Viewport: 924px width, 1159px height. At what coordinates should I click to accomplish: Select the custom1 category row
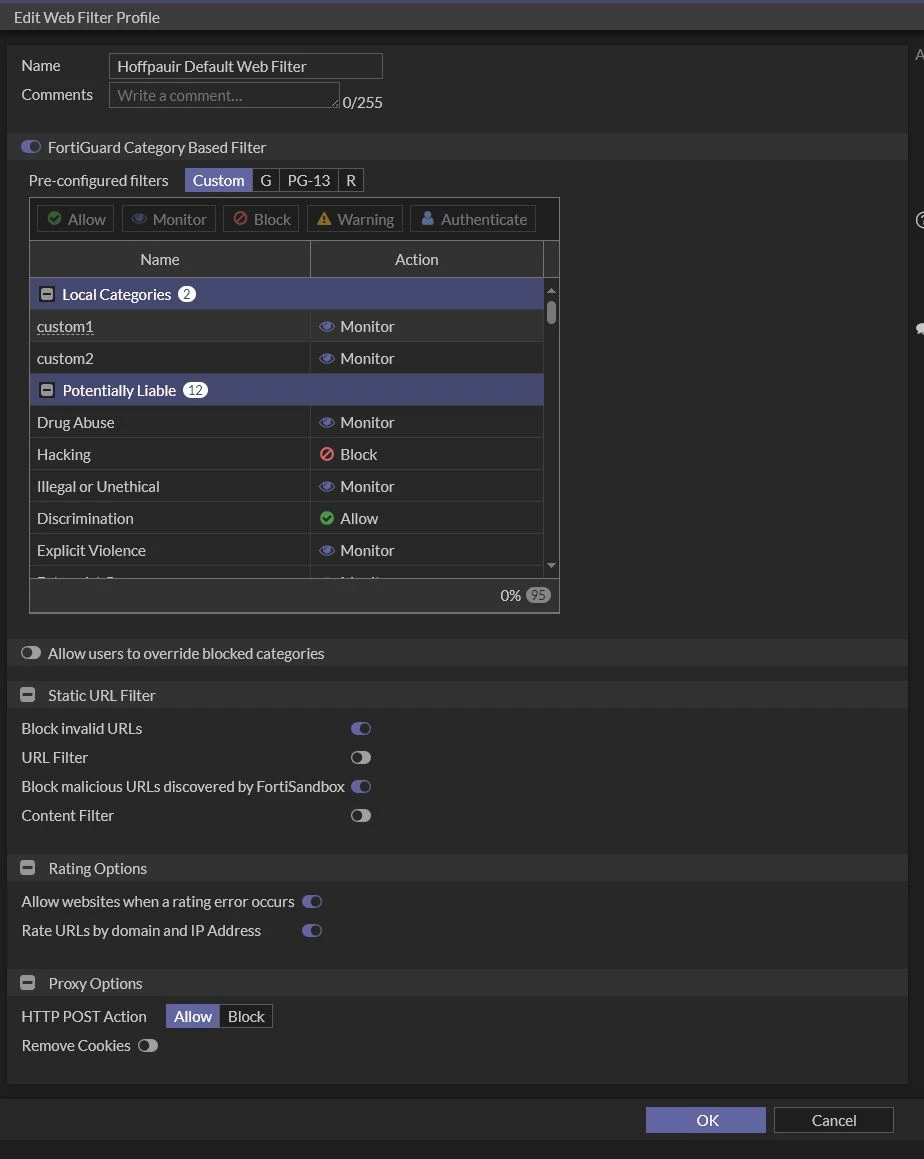(x=286, y=327)
